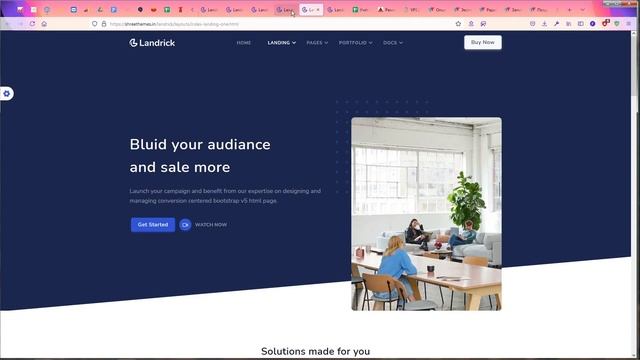The image size is (640, 360).
Task: Click the heading 'Solutions made for you'
Action: coord(316,351)
